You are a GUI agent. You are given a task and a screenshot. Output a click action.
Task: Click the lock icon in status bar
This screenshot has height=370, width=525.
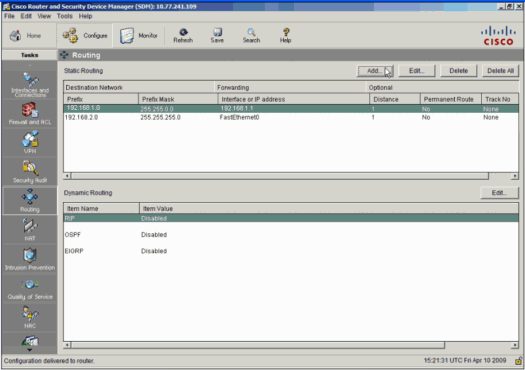point(518,361)
